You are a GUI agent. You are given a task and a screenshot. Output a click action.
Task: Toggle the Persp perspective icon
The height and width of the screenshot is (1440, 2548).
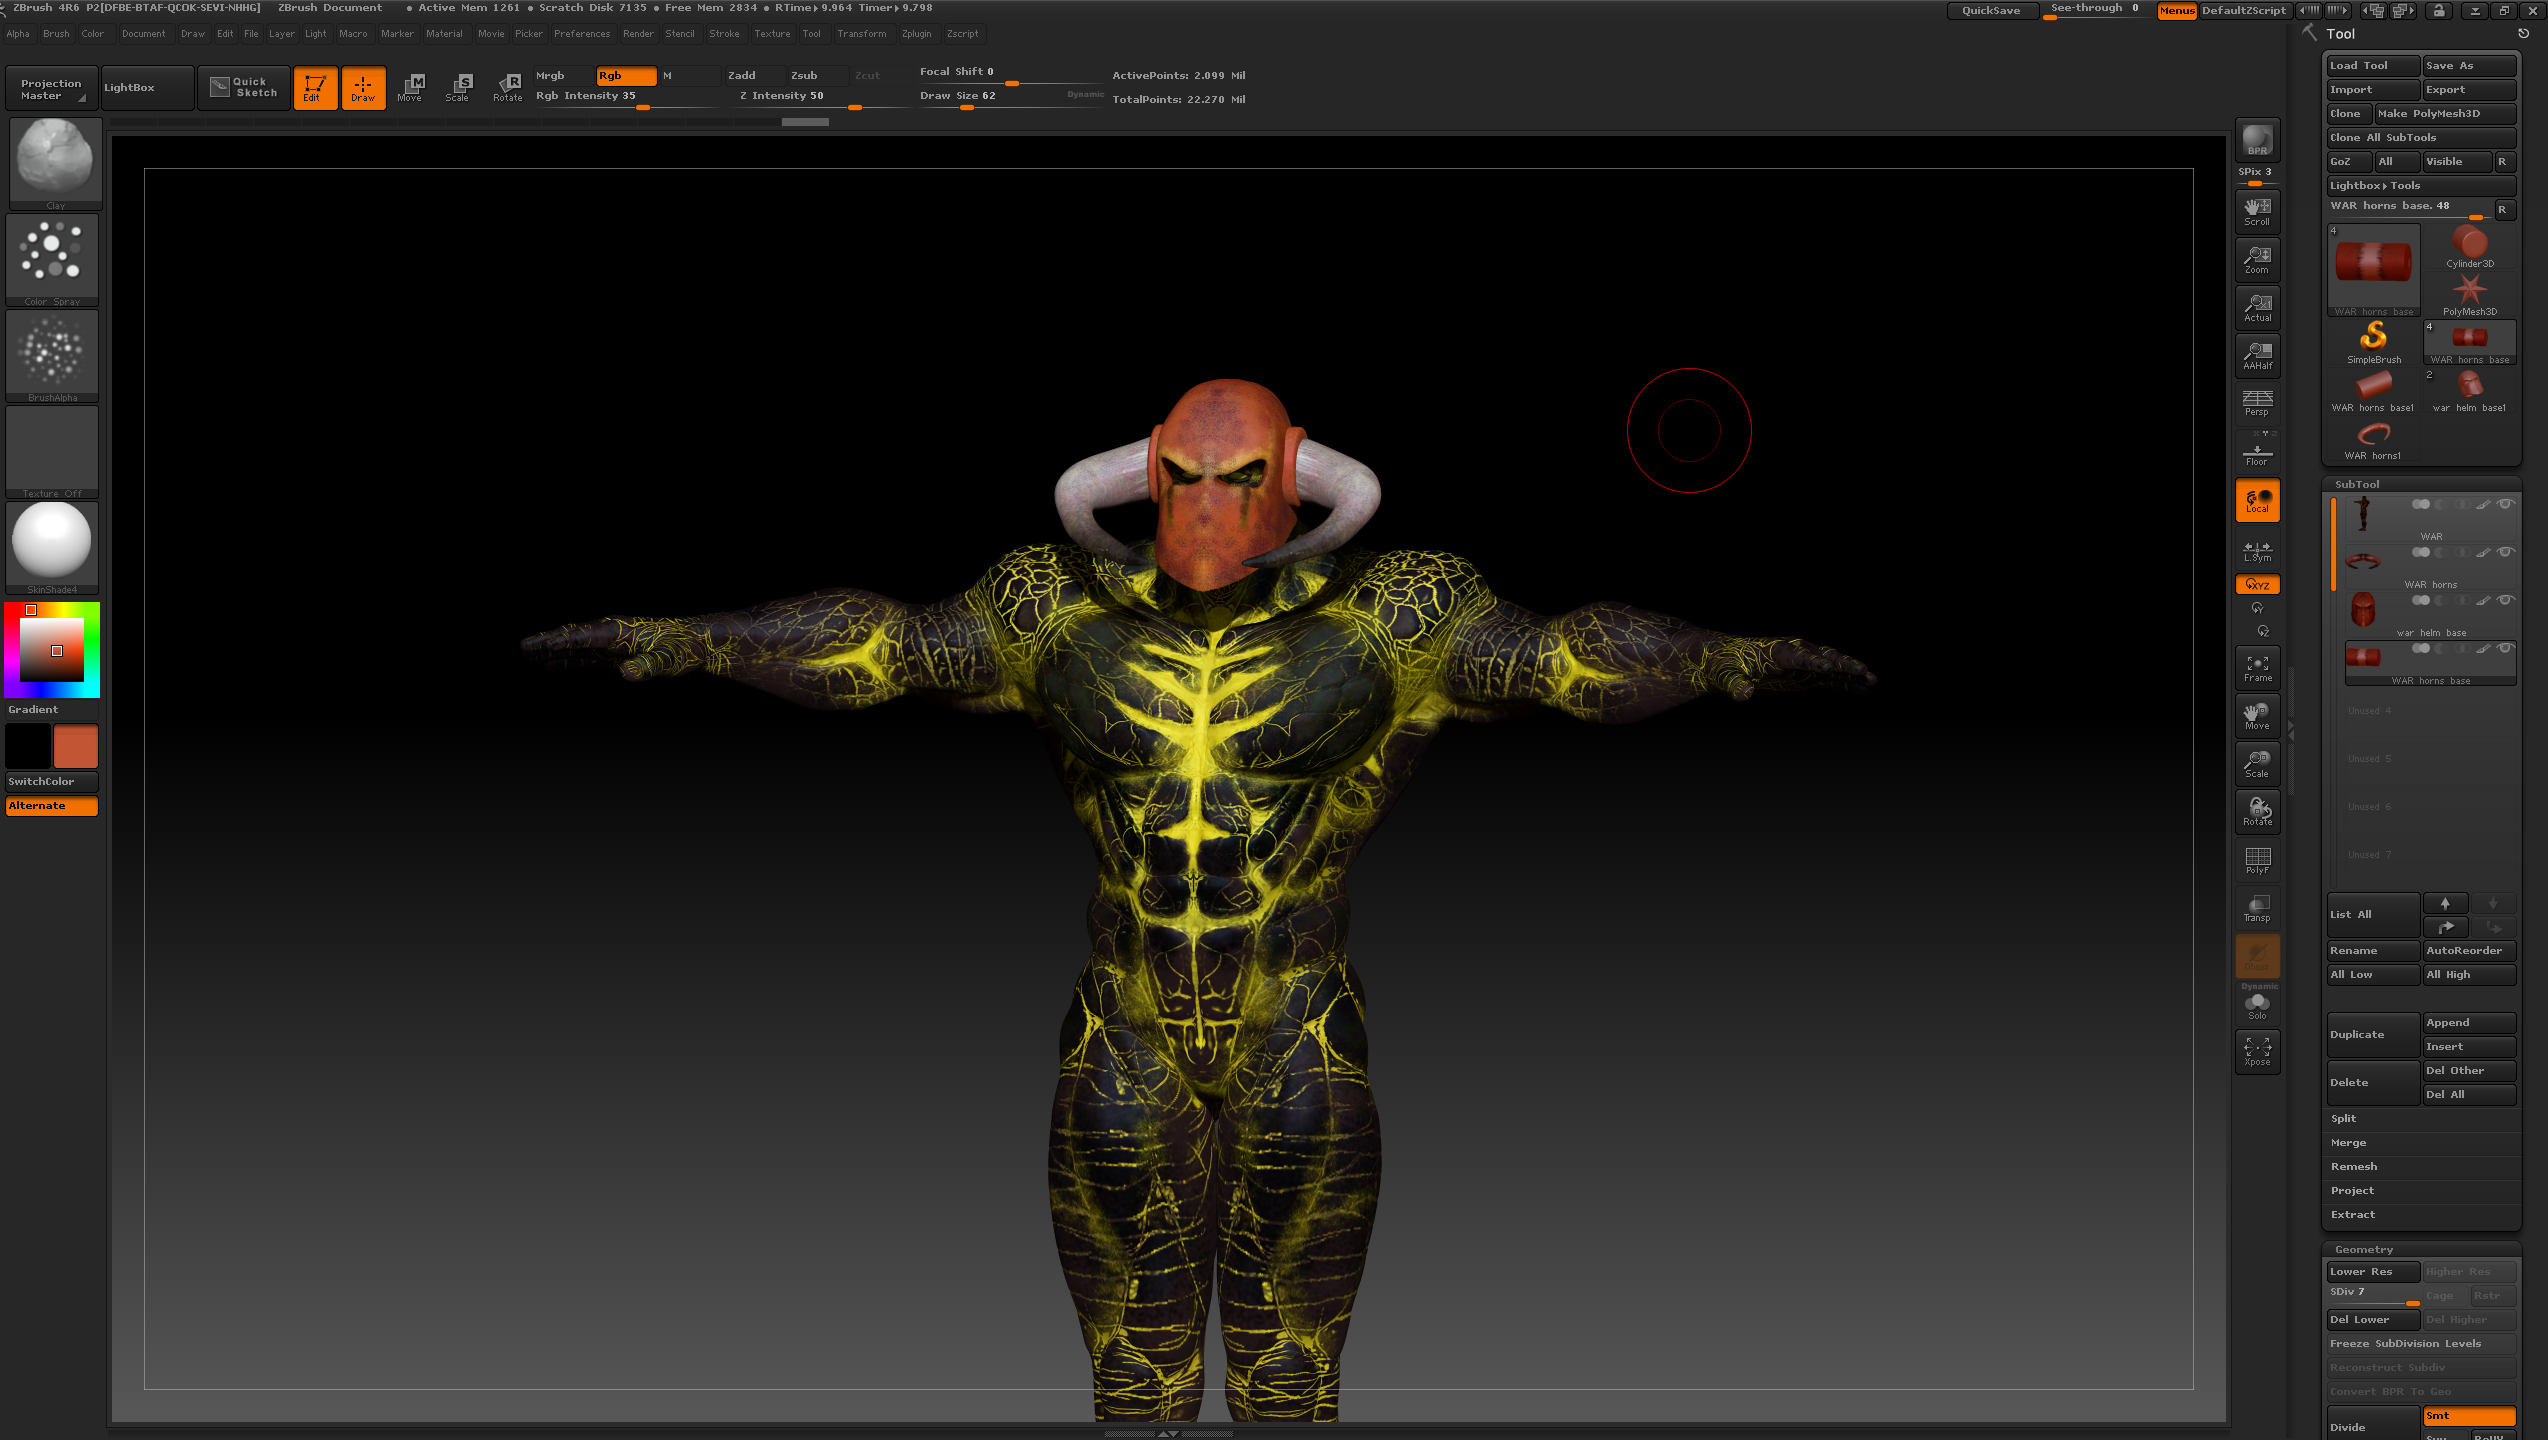click(2257, 402)
